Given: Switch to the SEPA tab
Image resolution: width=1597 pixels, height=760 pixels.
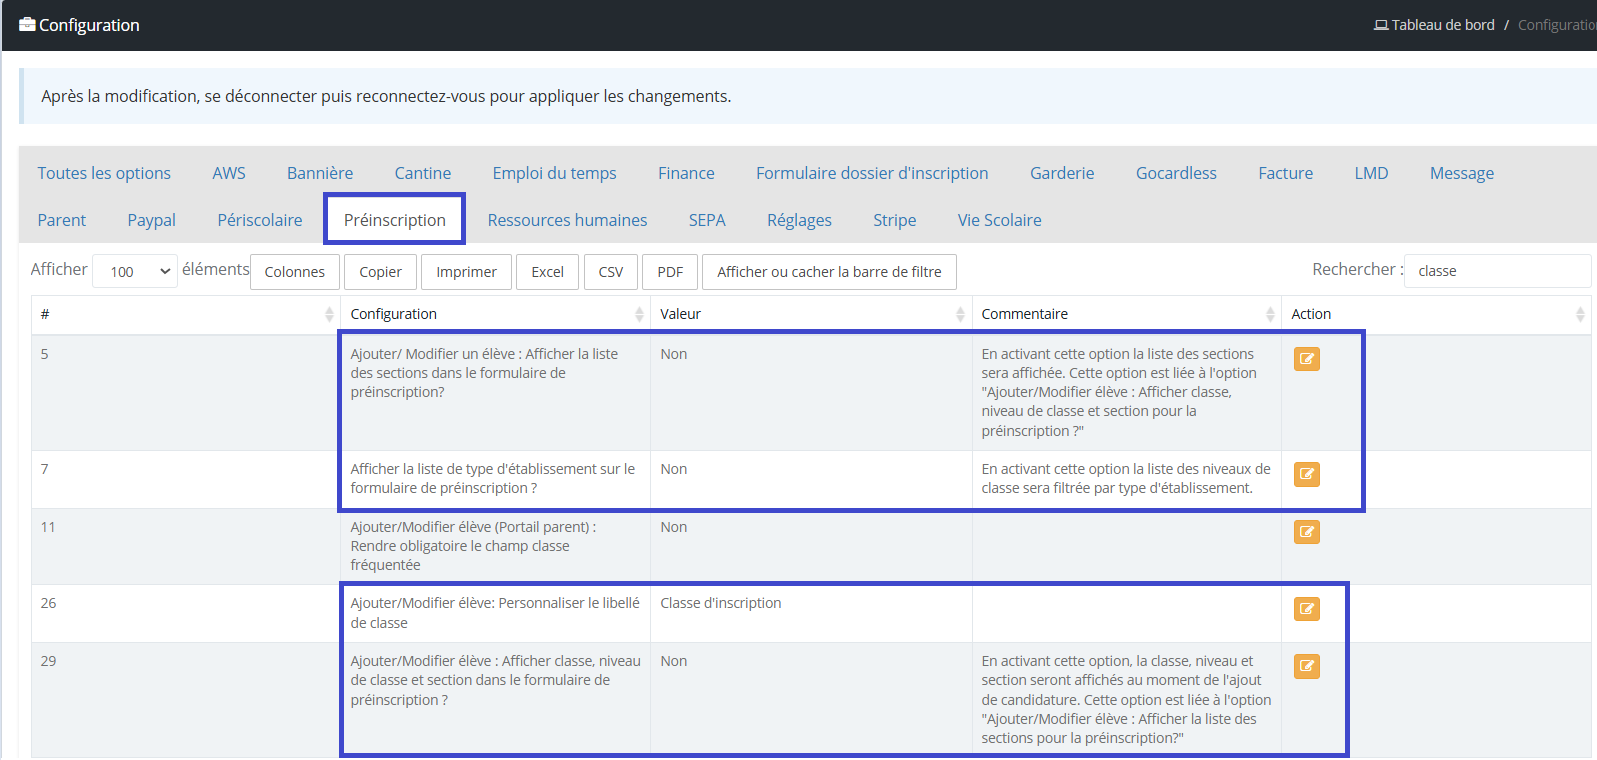Looking at the screenshot, I should pos(707,220).
